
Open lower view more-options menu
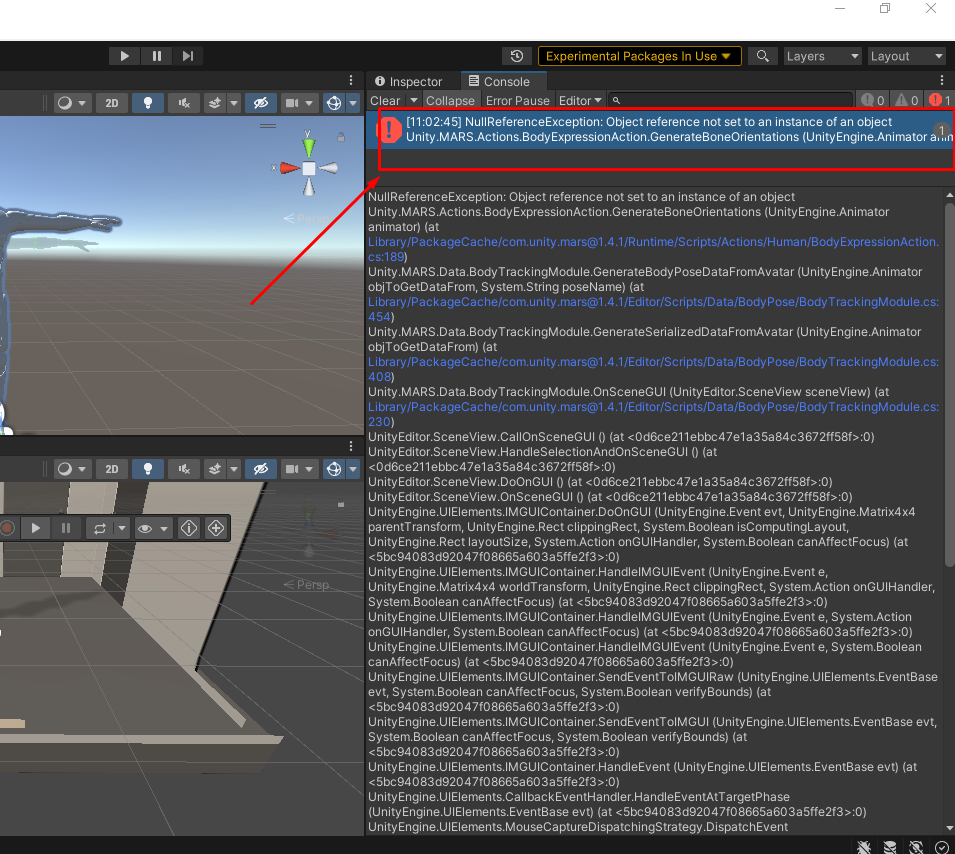click(x=351, y=446)
